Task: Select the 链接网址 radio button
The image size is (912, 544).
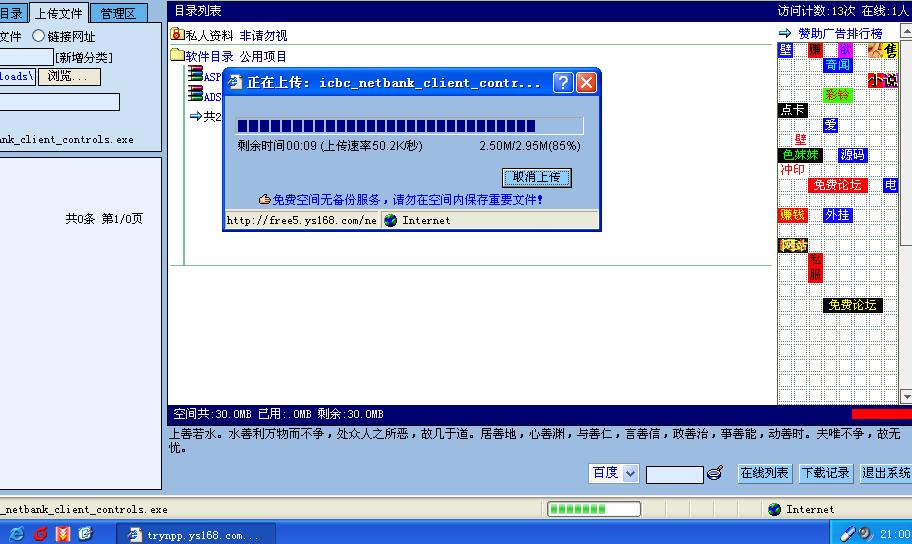Action: (x=39, y=36)
